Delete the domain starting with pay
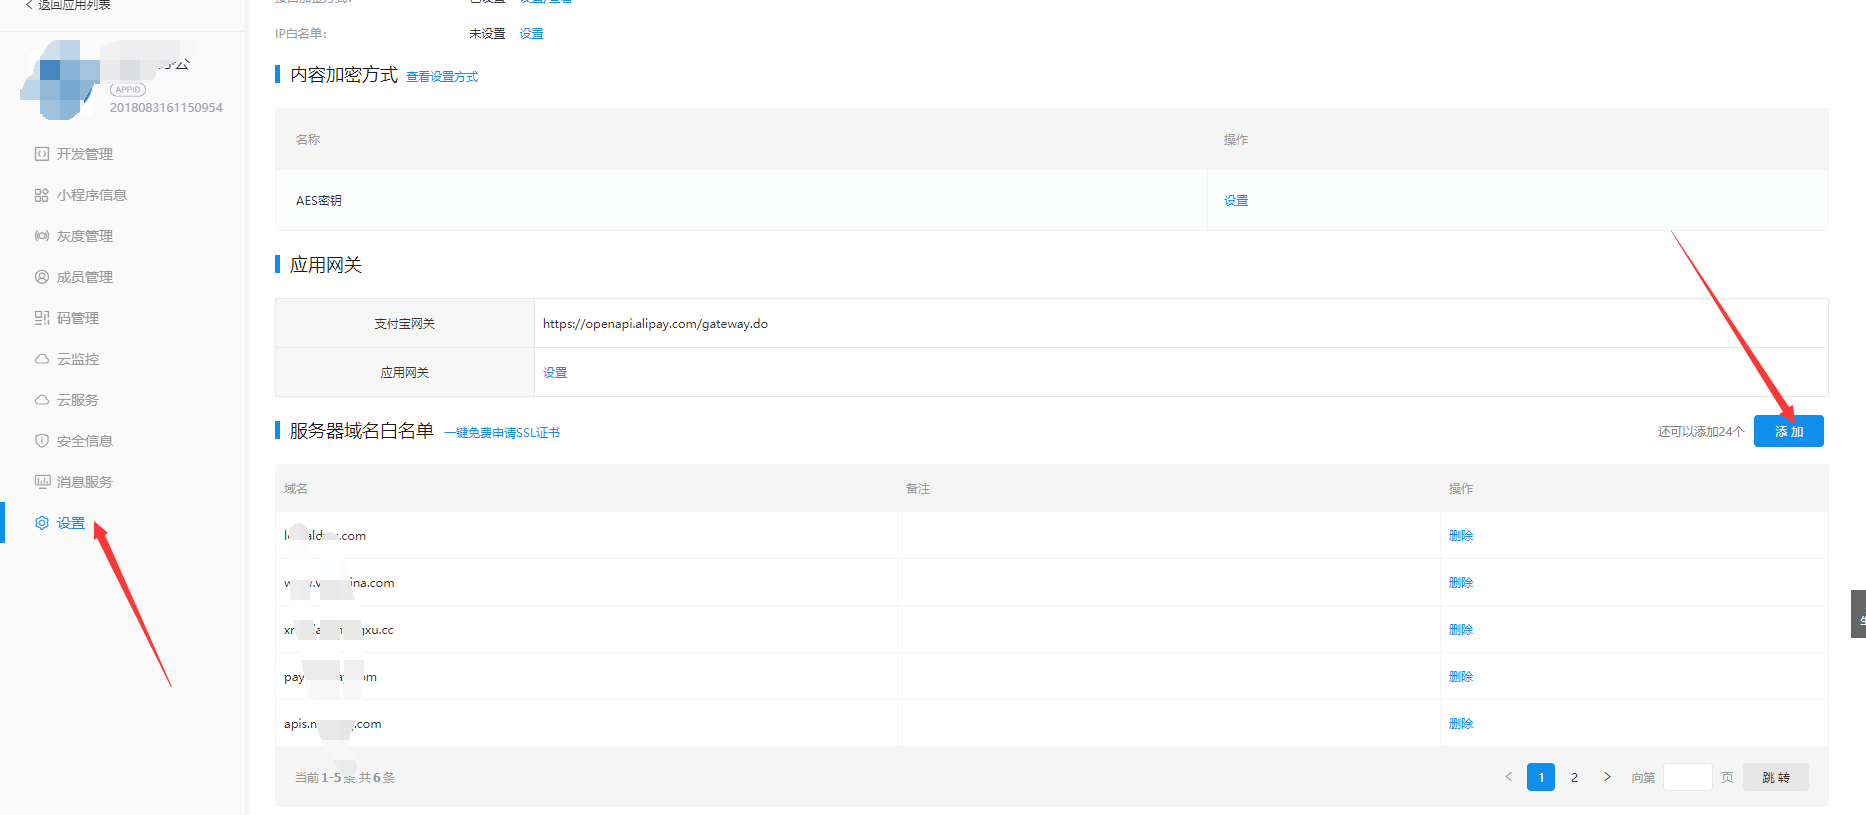Screen dimensions: 1866x815 1461,677
